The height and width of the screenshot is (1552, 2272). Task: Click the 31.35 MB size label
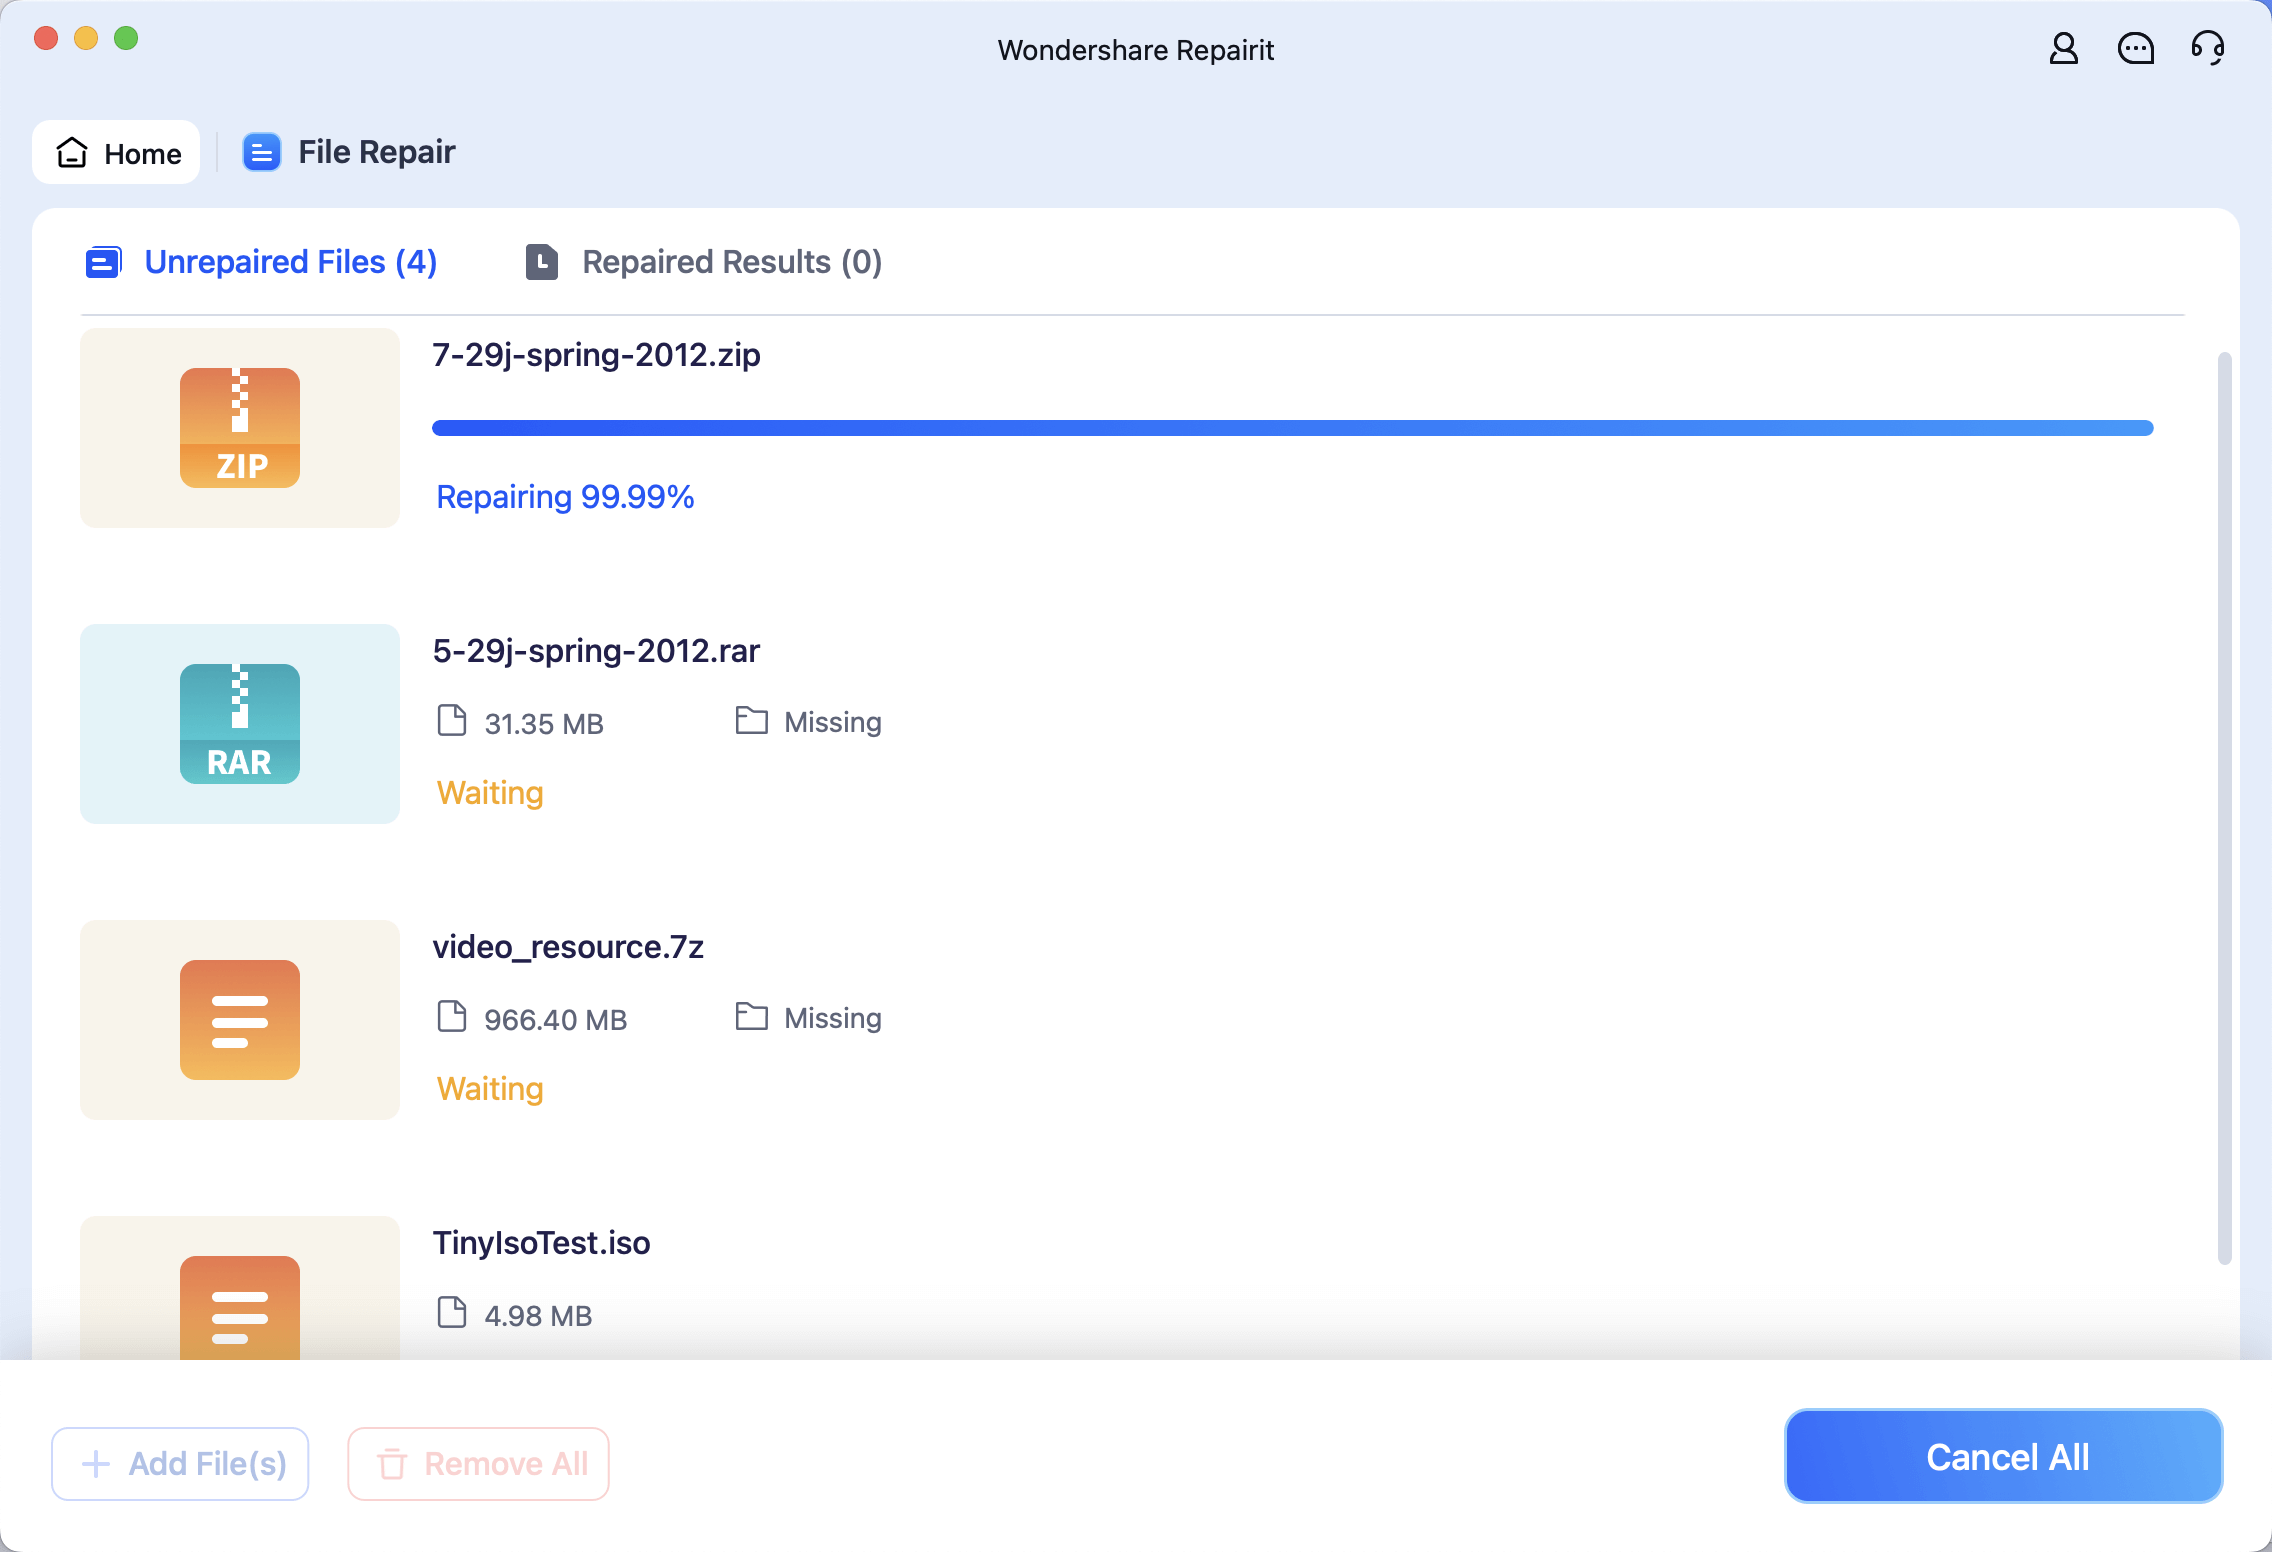pos(544,724)
